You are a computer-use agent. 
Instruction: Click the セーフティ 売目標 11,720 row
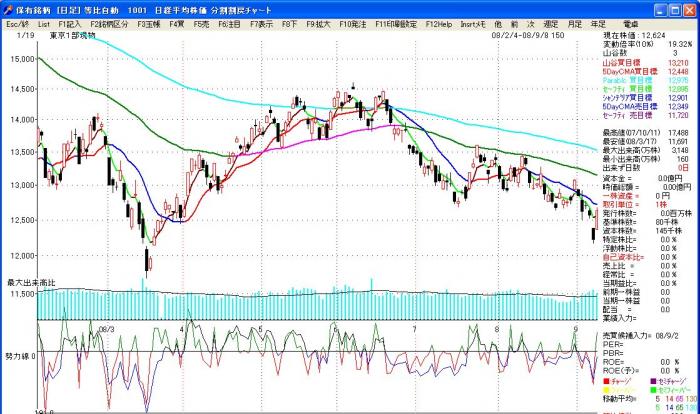click(x=646, y=115)
